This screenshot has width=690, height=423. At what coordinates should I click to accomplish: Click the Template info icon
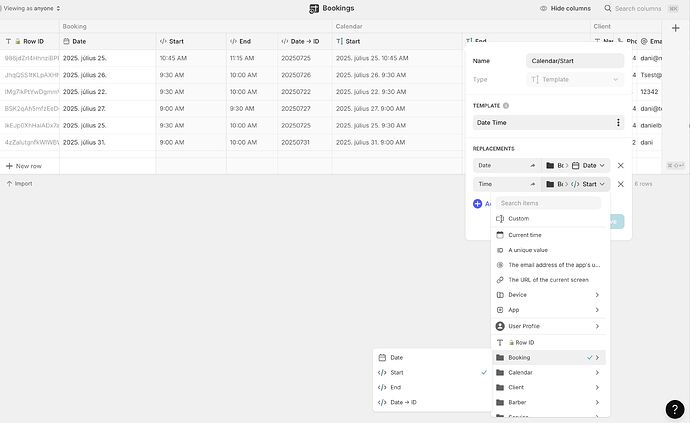pos(506,106)
